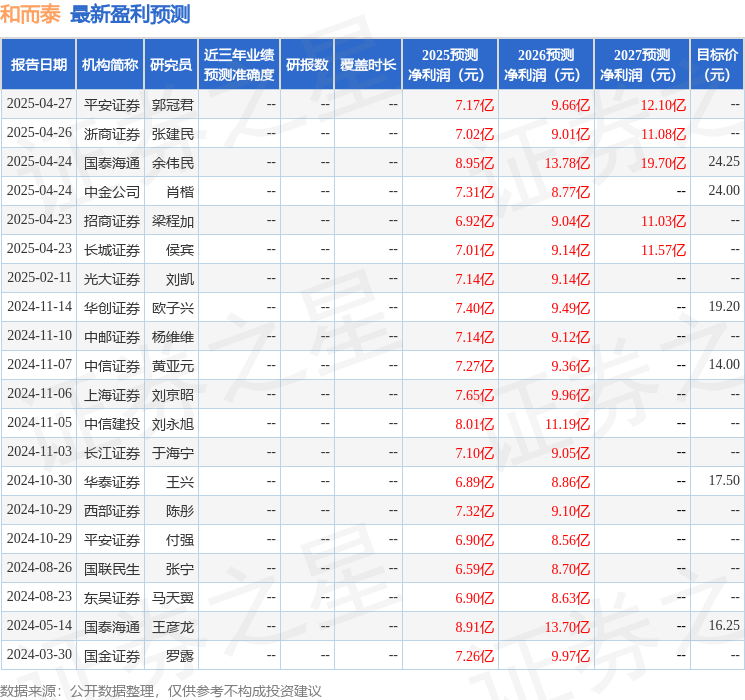
Task: Click the 8.56亿 forecast value
Action: (x=570, y=540)
